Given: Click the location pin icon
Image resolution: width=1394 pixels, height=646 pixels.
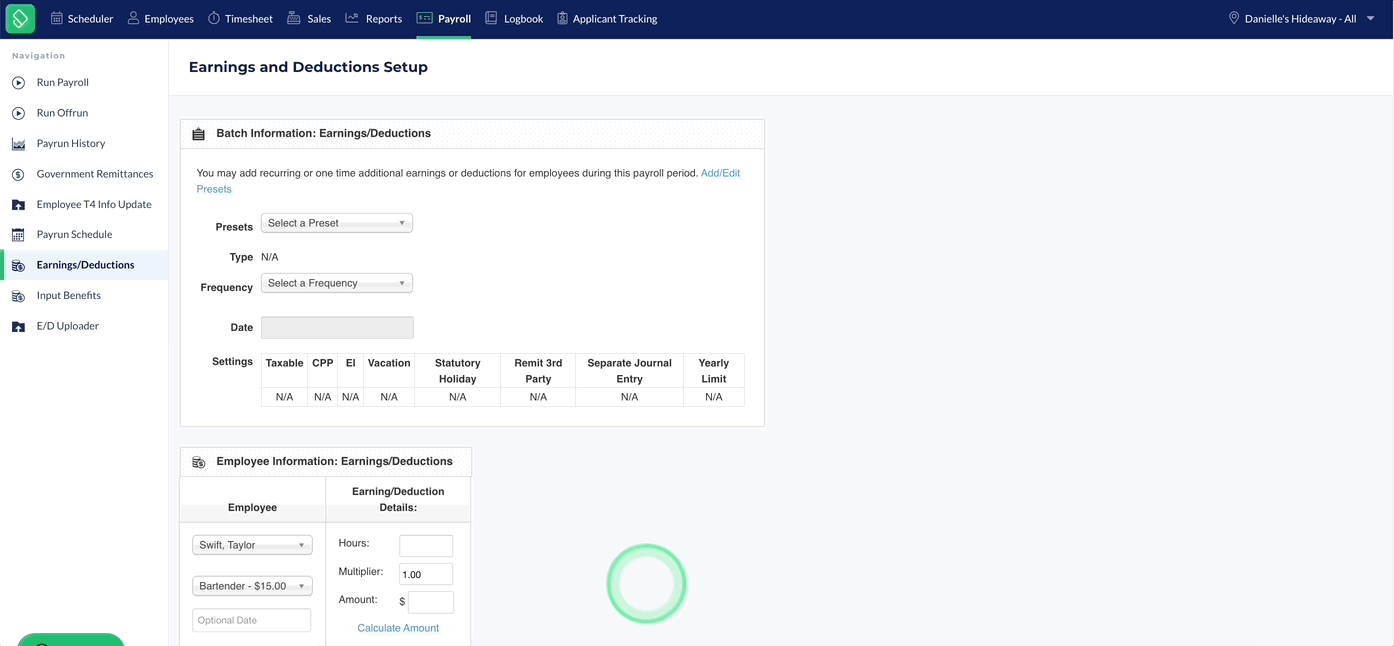Looking at the screenshot, I should coord(1234,18).
